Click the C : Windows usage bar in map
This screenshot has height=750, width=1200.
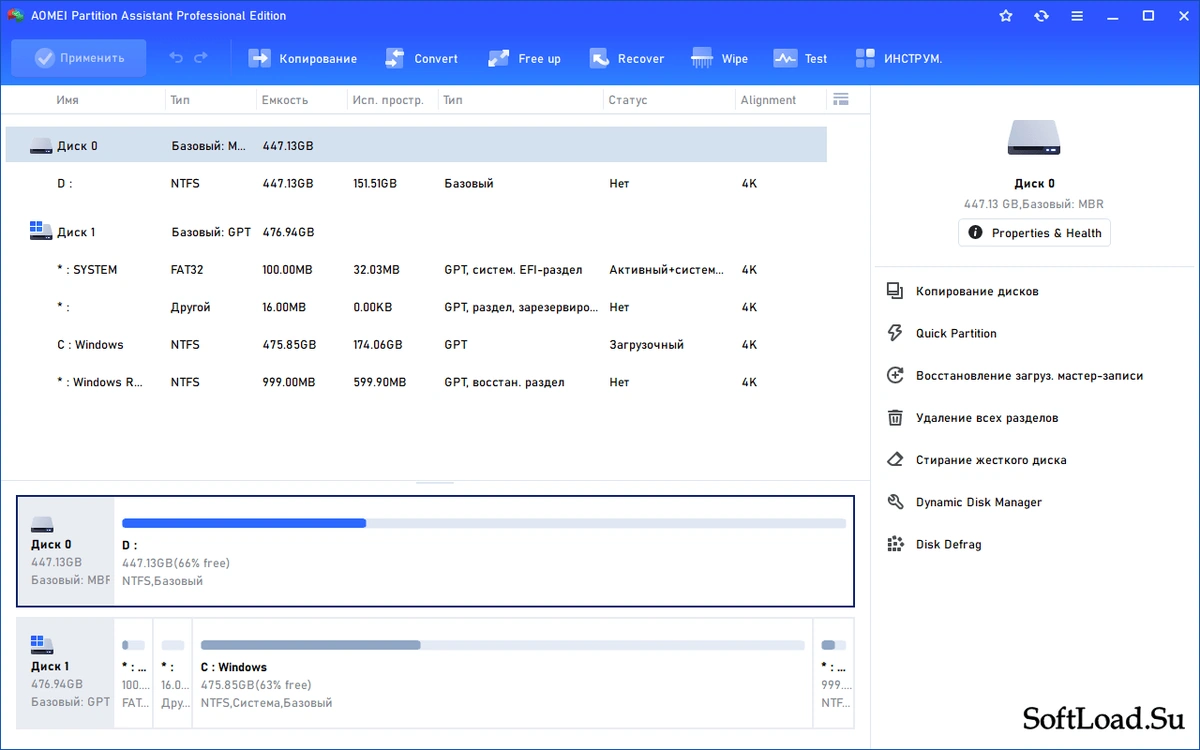(503, 645)
